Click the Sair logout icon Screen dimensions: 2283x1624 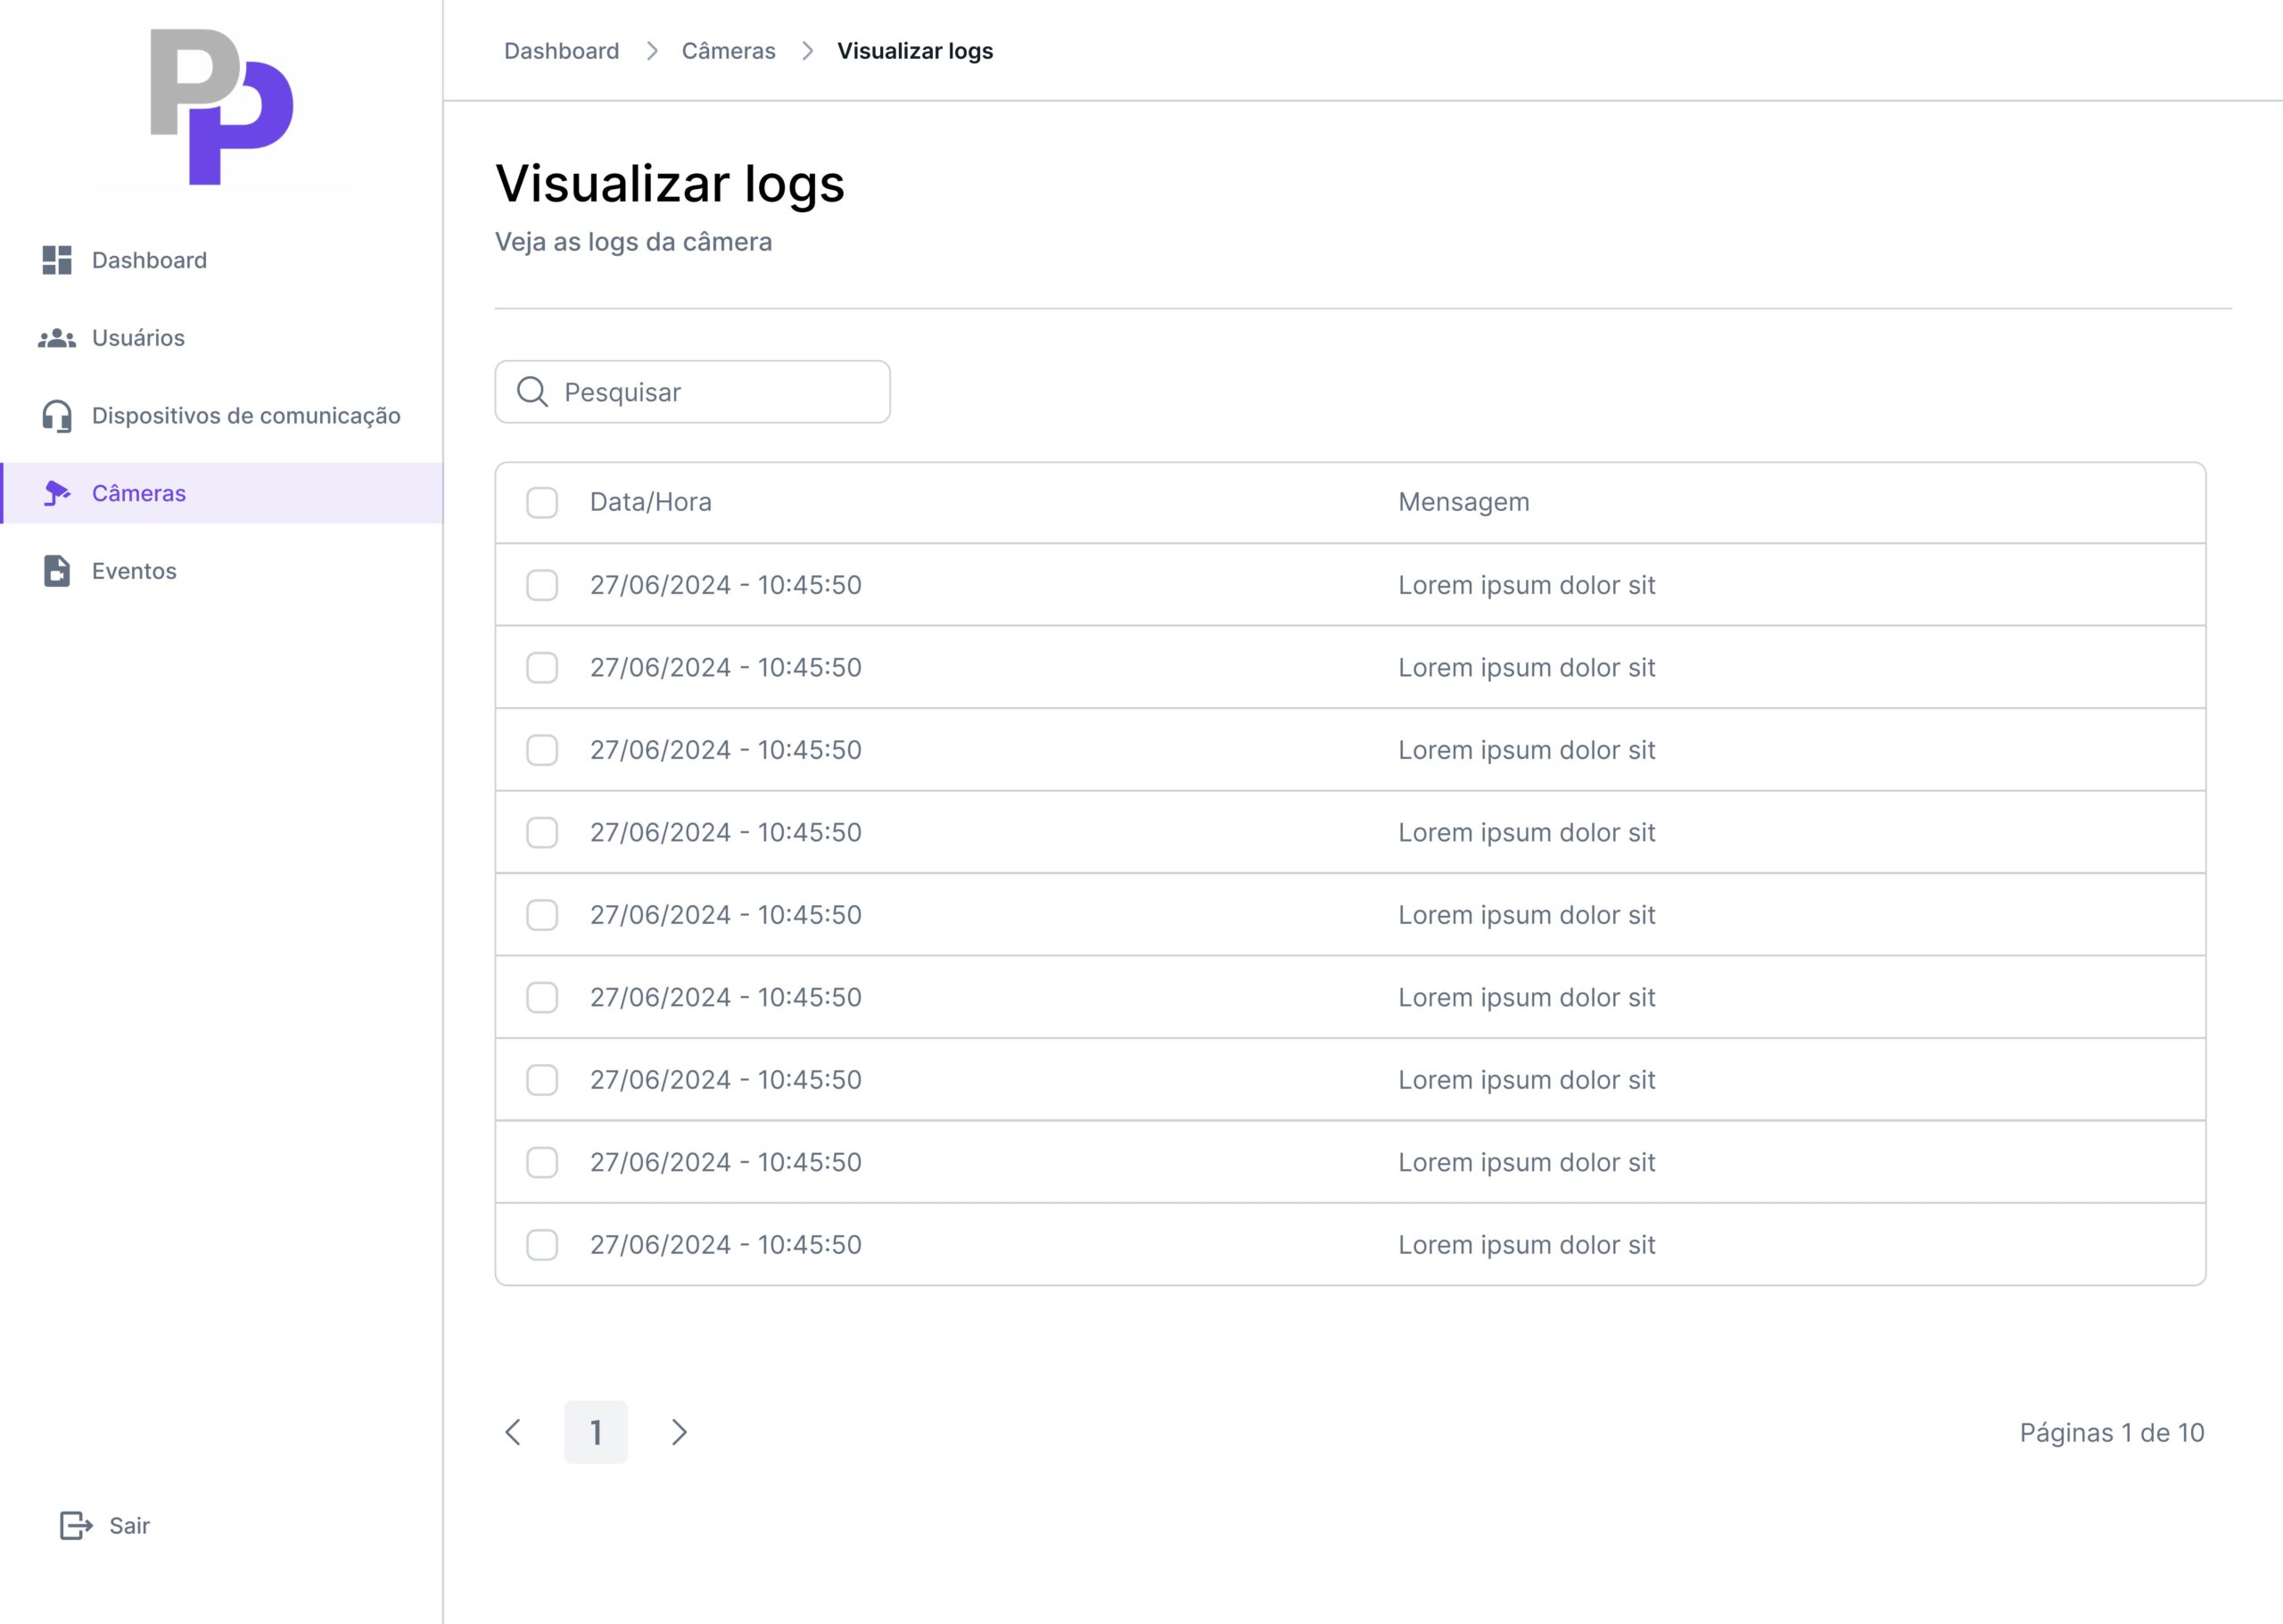[x=76, y=1525]
